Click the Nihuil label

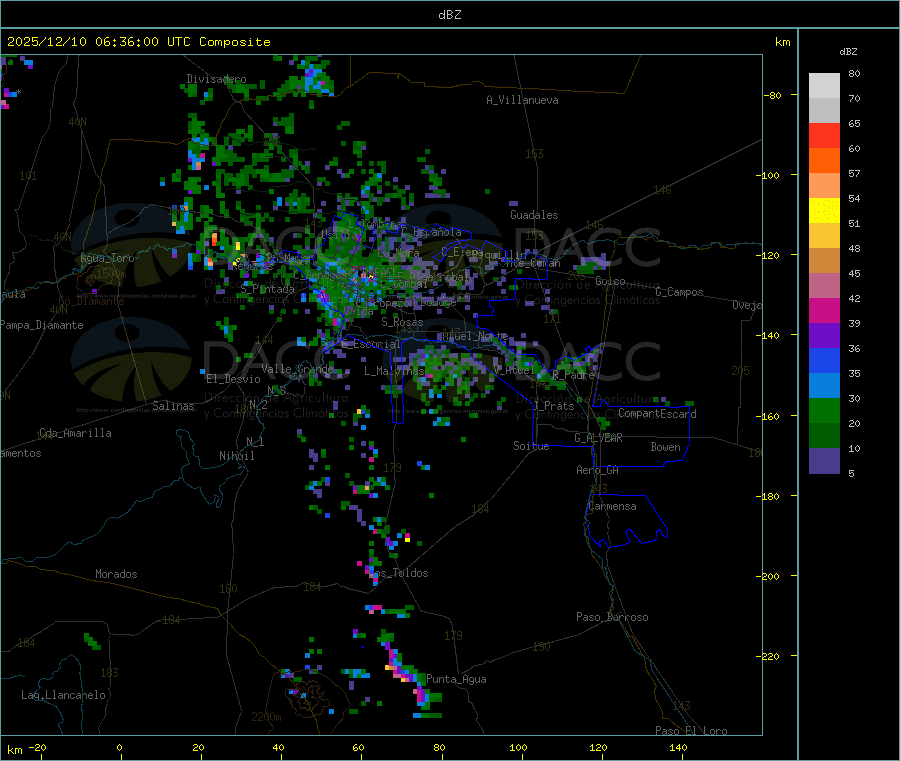[236, 456]
